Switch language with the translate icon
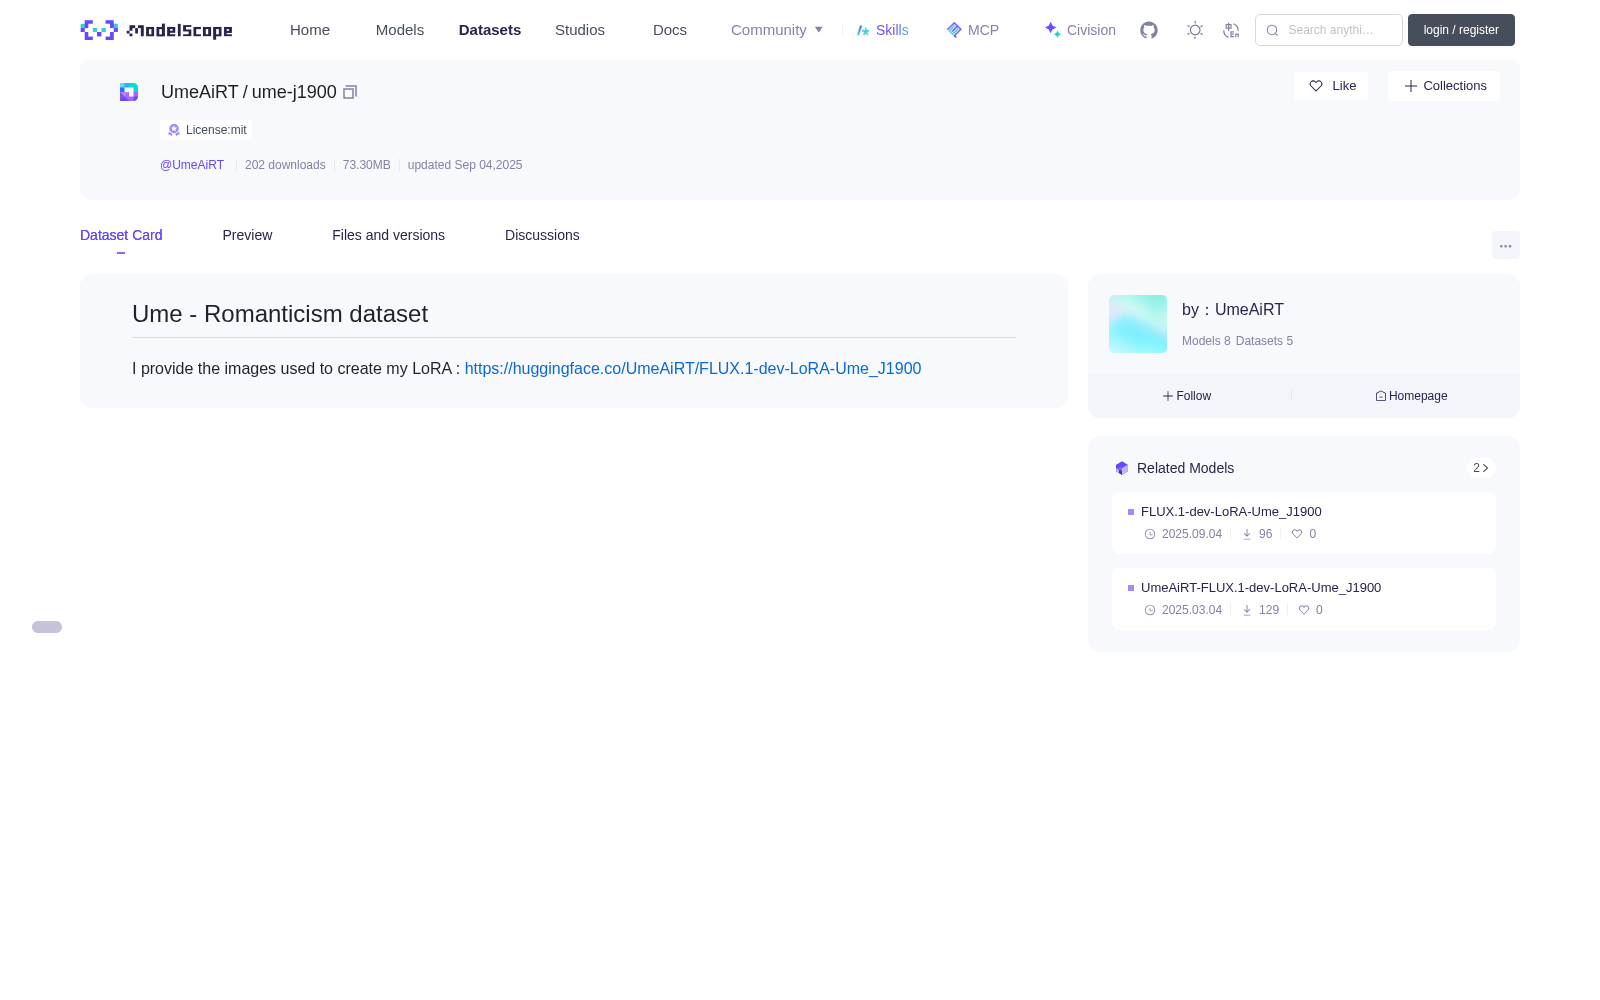This screenshot has height=1000, width=1600. (1232, 30)
